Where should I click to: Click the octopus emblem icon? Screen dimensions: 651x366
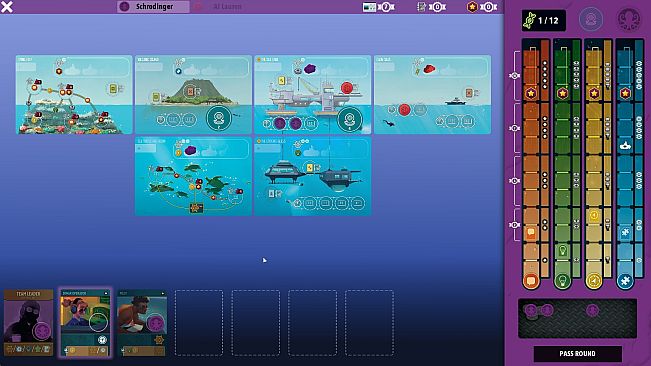(629, 20)
